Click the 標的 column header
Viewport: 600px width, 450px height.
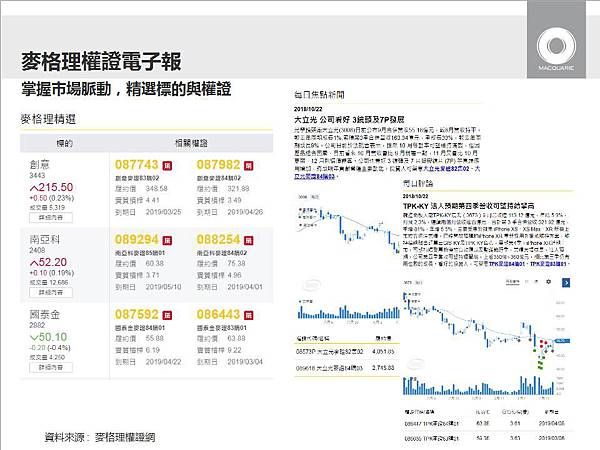coord(64,143)
